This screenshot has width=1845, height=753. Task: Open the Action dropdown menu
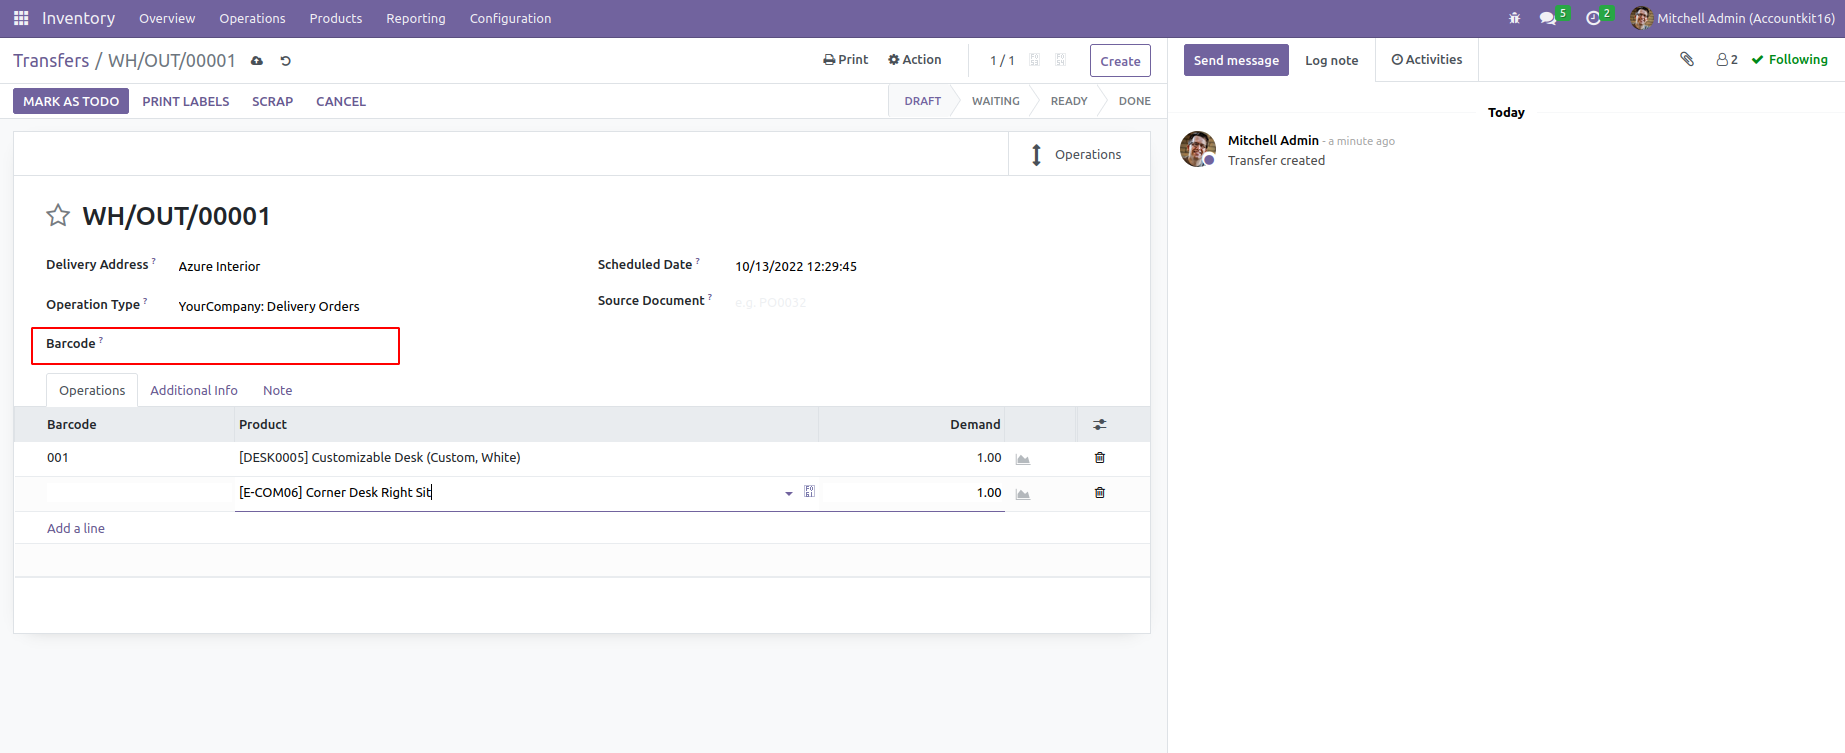click(x=915, y=60)
